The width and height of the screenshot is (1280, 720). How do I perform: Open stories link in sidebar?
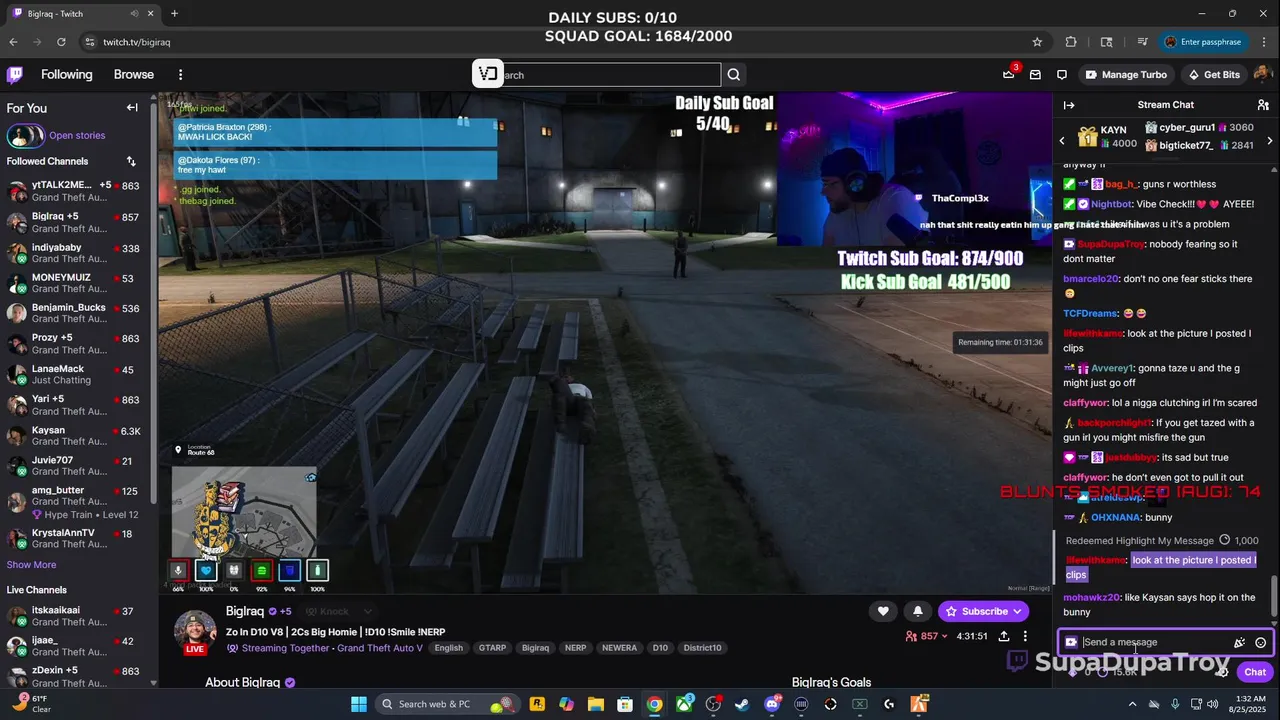point(77,135)
